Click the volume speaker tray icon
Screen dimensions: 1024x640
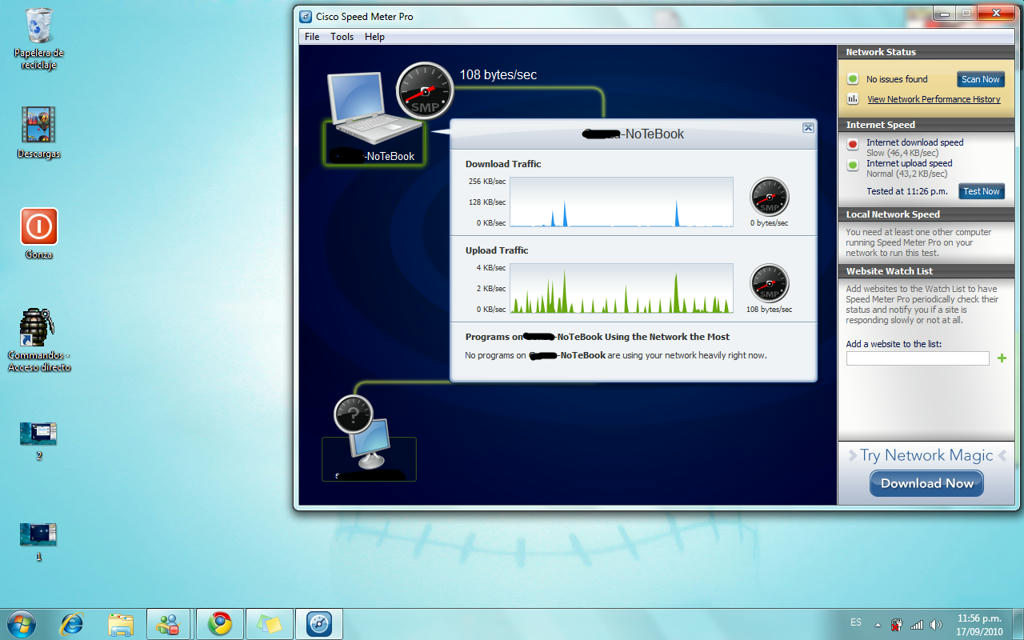coord(936,625)
